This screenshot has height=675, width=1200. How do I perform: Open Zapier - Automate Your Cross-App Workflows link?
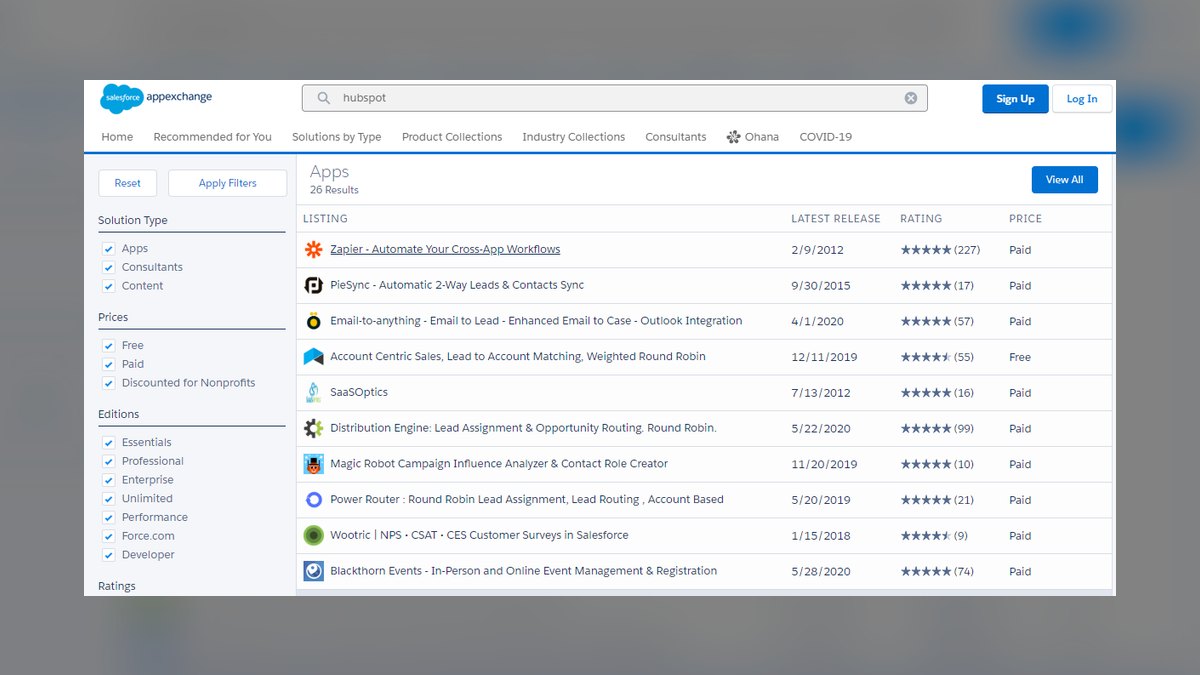(x=445, y=250)
